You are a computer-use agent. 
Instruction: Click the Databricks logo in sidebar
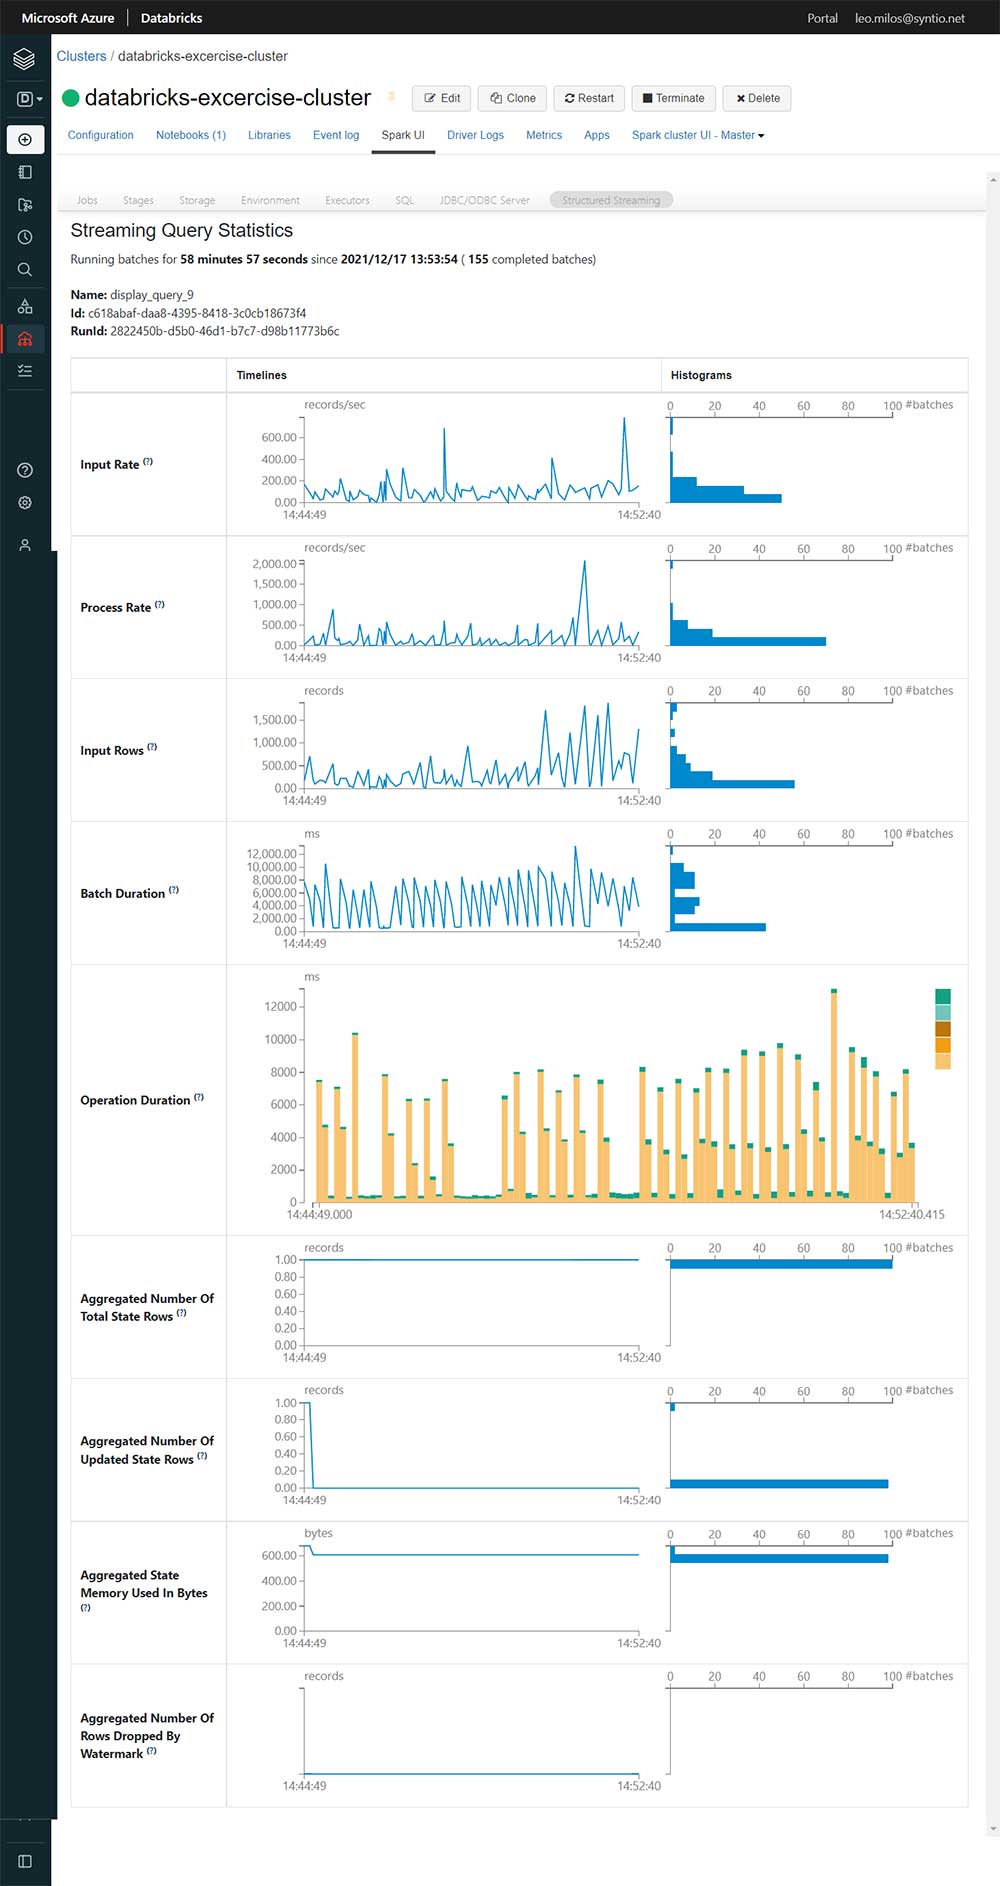pyautogui.click(x=25, y=60)
